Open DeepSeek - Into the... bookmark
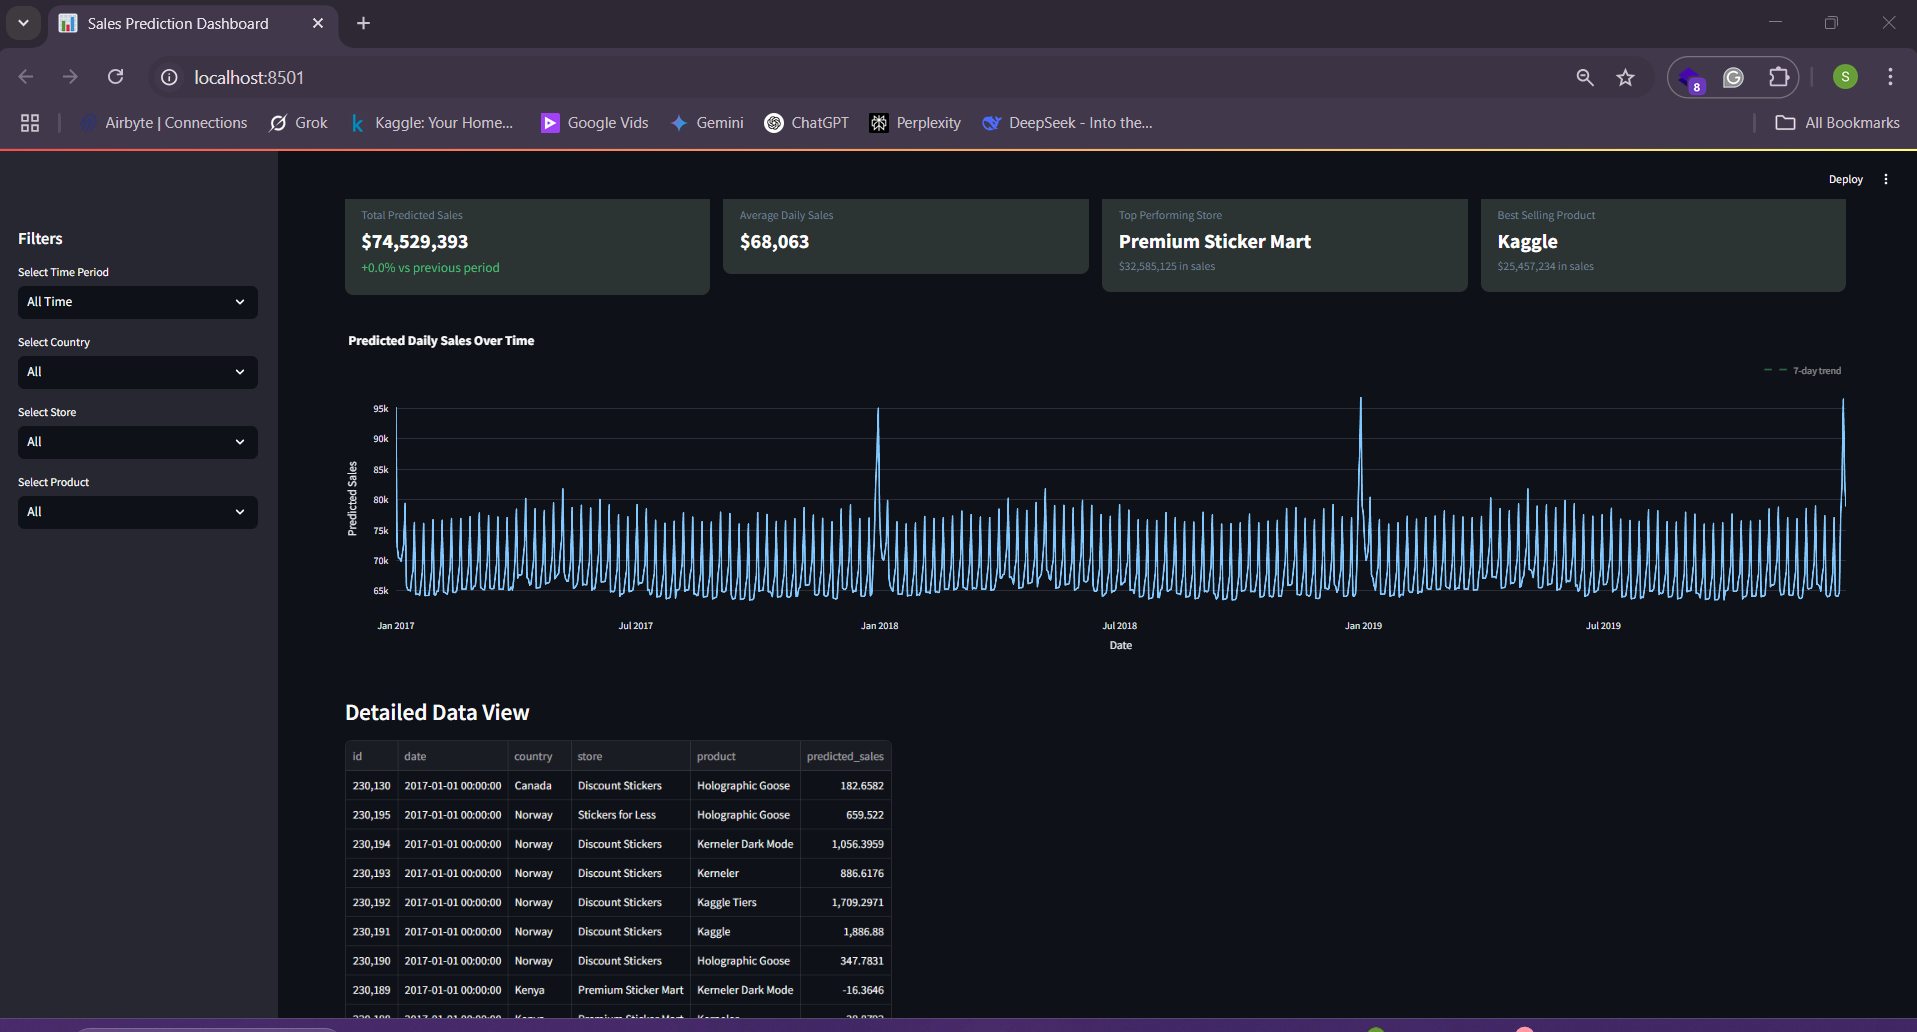1917x1032 pixels. [1067, 123]
